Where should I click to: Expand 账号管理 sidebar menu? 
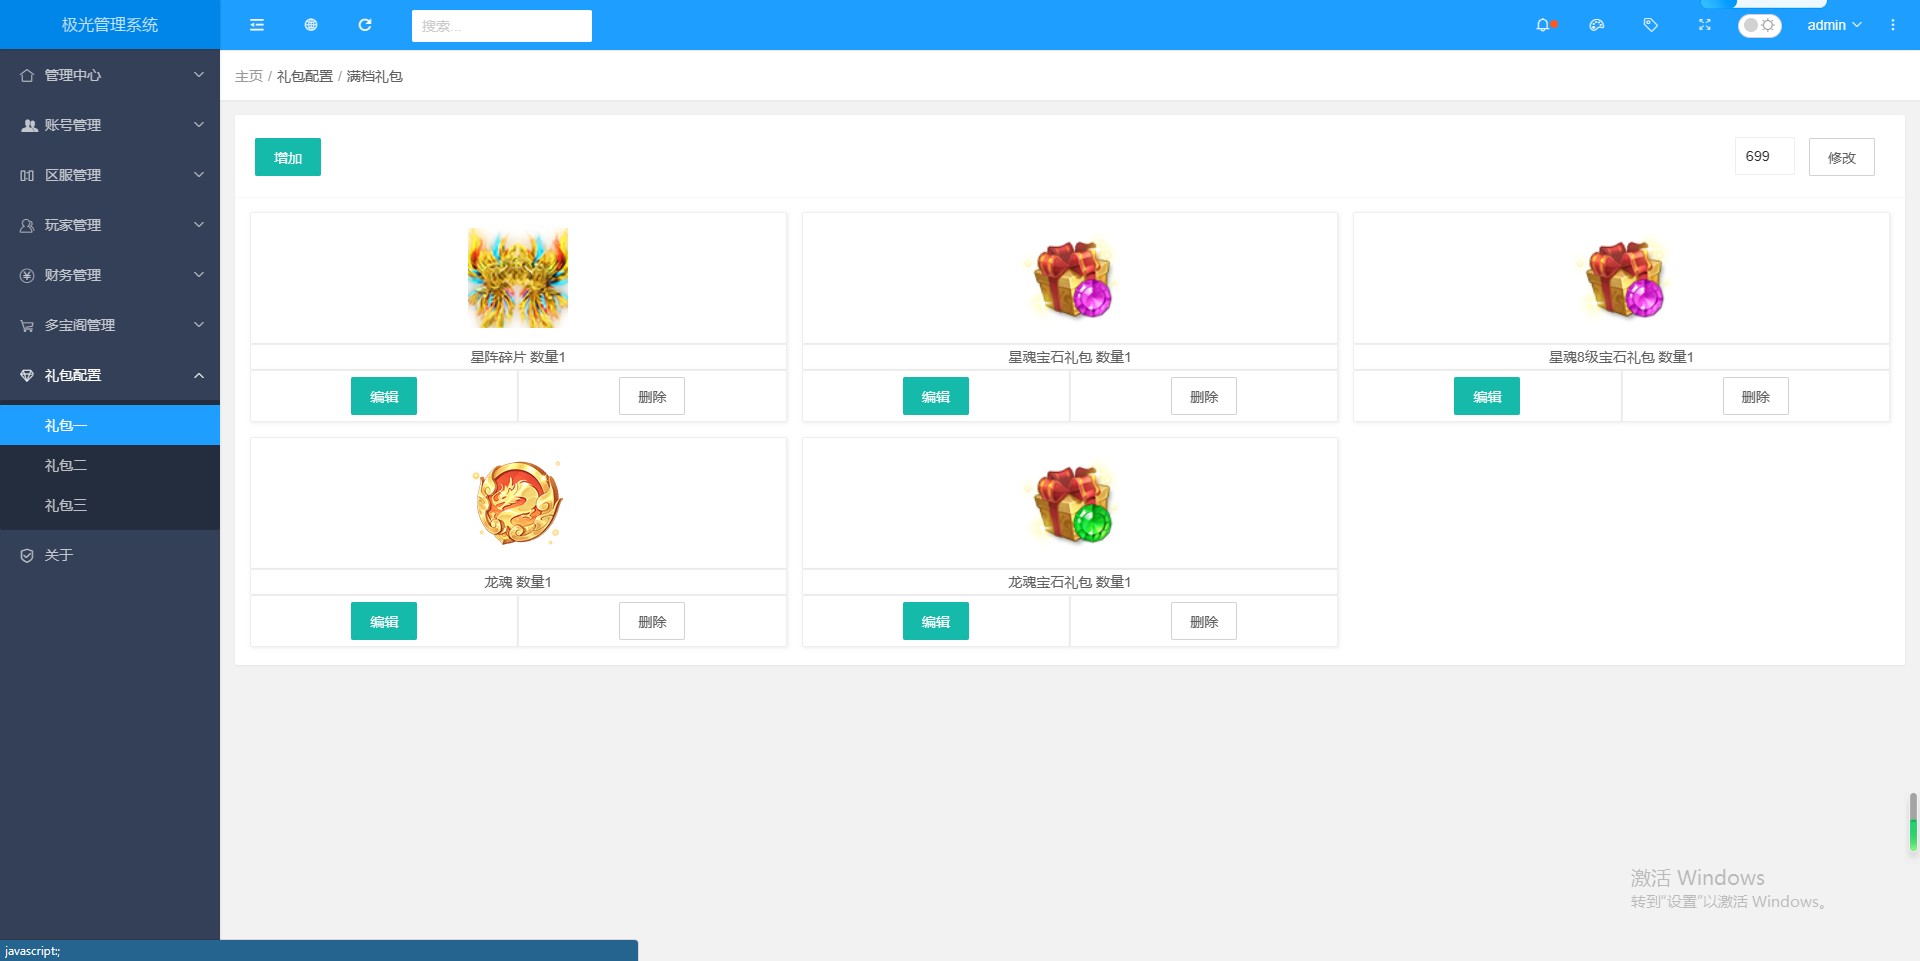[x=110, y=125]
